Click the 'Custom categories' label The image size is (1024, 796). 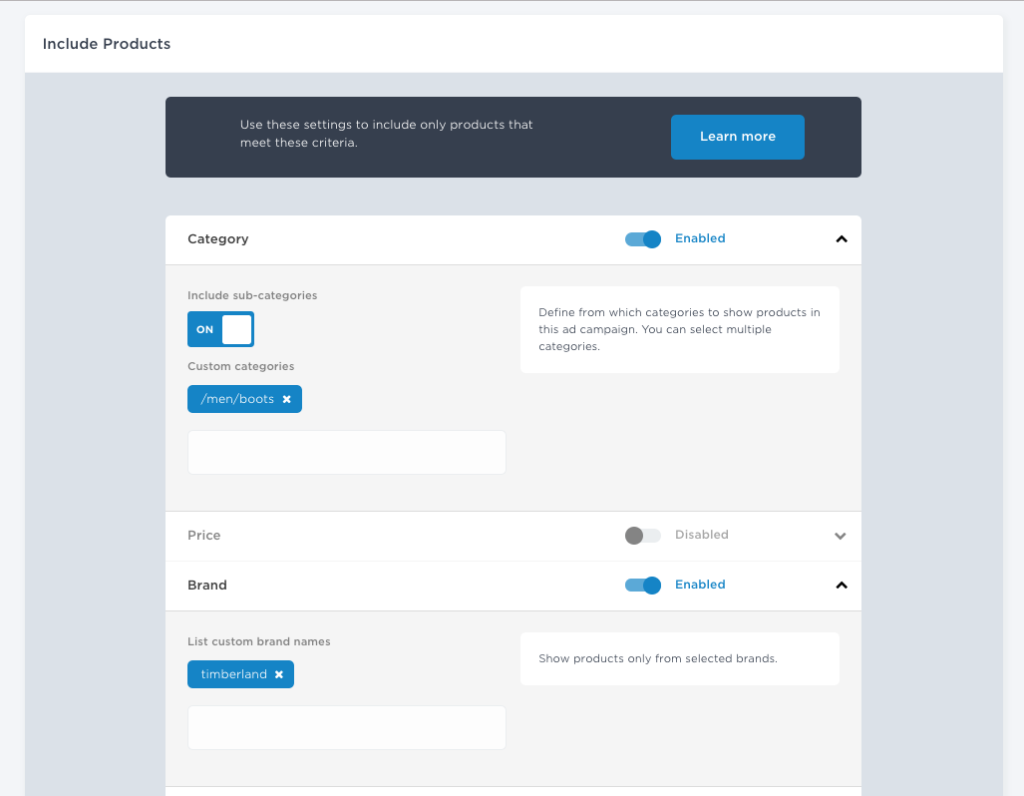click(x=241, y=366)
